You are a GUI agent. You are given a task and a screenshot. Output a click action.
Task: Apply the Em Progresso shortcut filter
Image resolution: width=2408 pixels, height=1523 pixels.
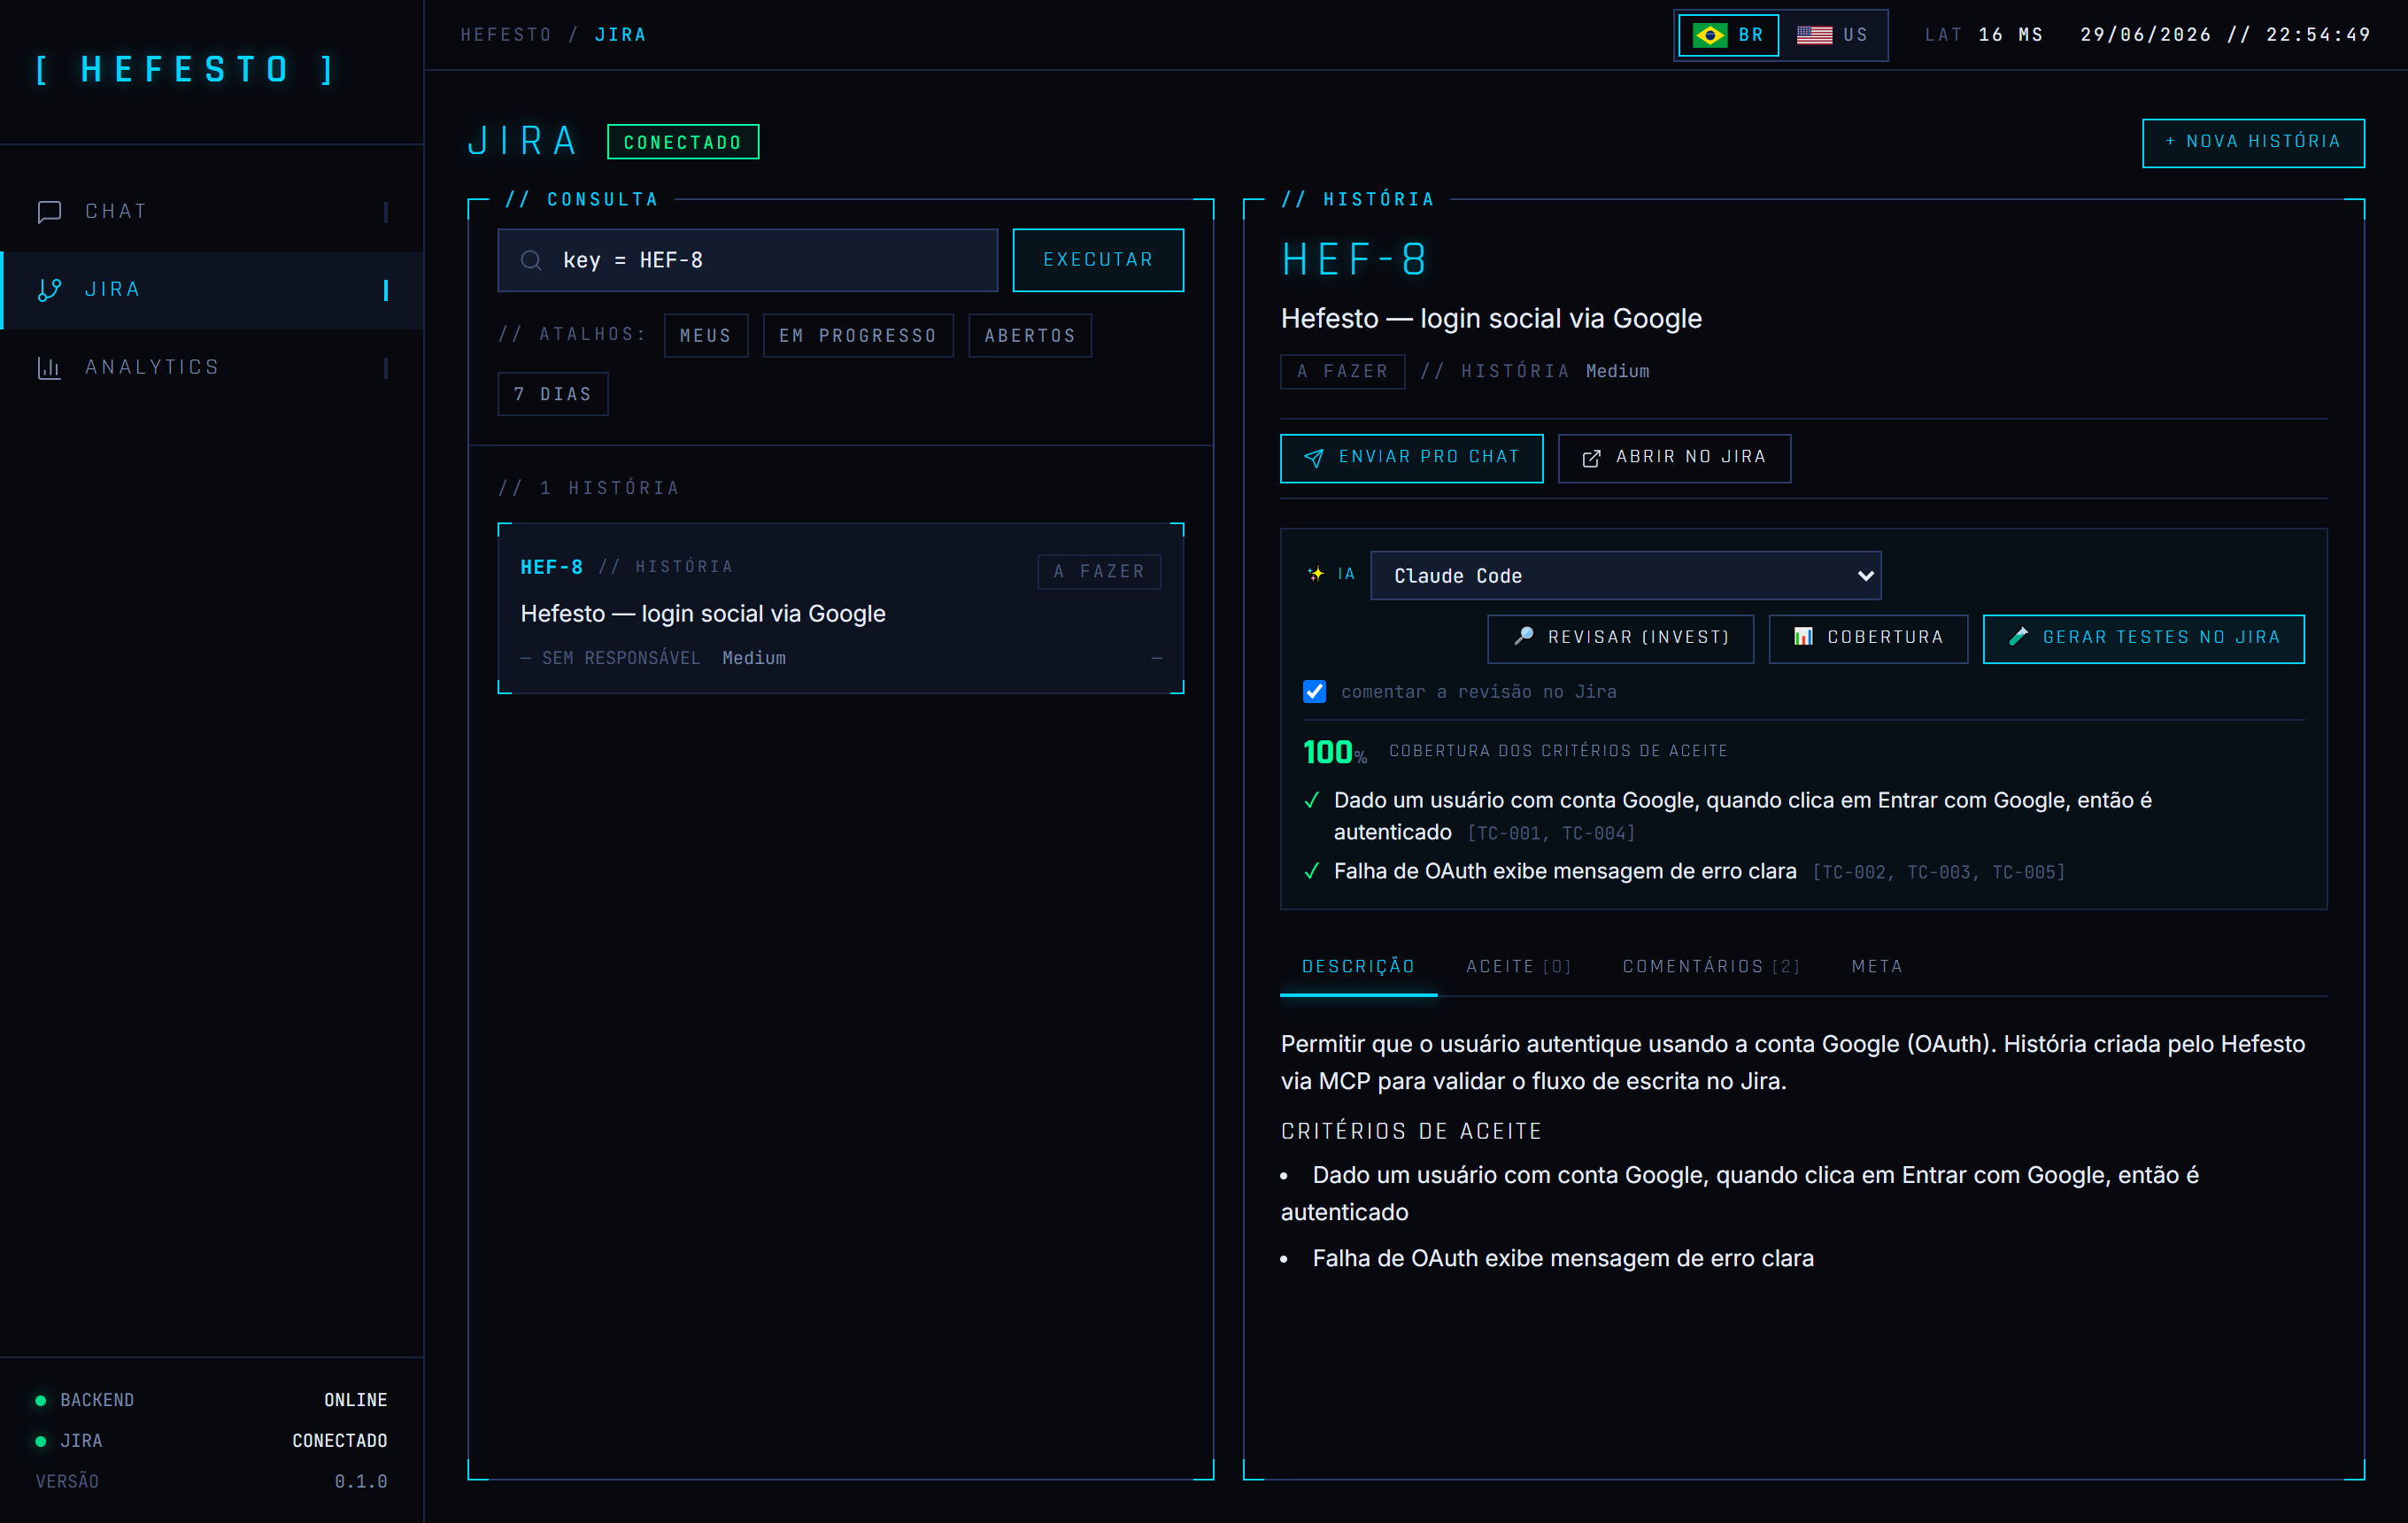[858, 336]
